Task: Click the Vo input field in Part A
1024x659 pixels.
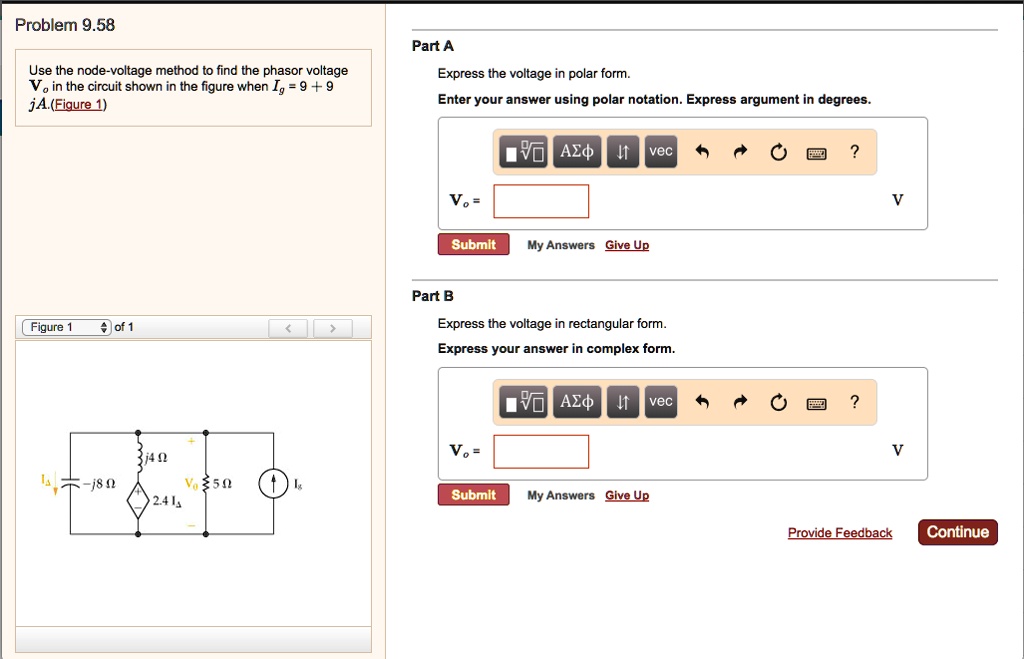Action: coord(541,201)
